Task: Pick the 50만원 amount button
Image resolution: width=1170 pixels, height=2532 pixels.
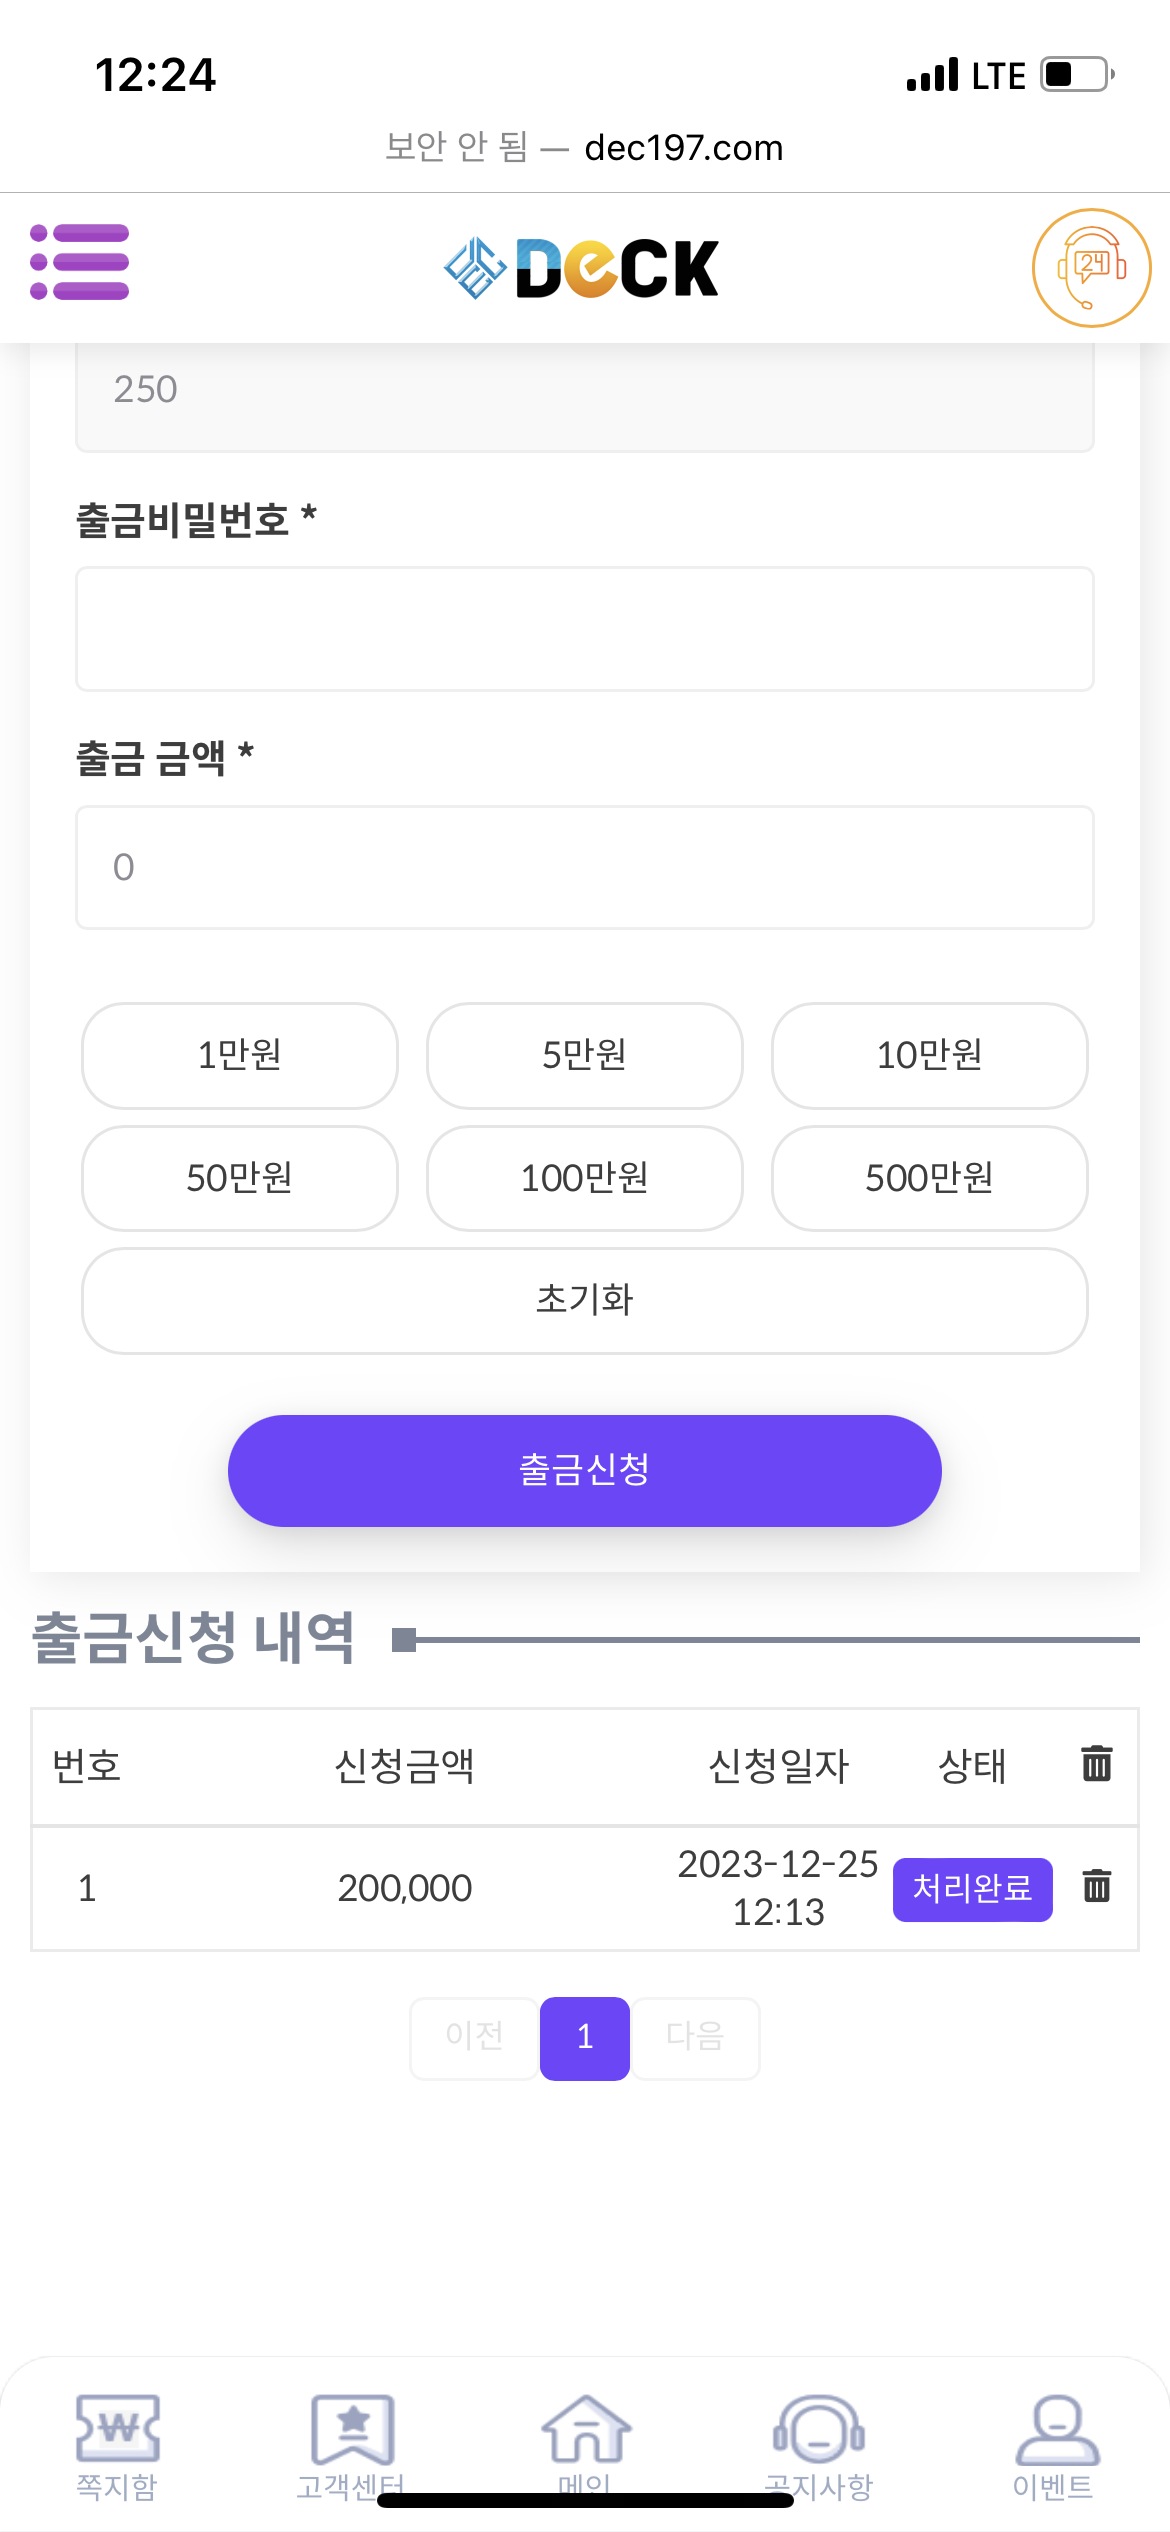Action: click(240, 1178)
